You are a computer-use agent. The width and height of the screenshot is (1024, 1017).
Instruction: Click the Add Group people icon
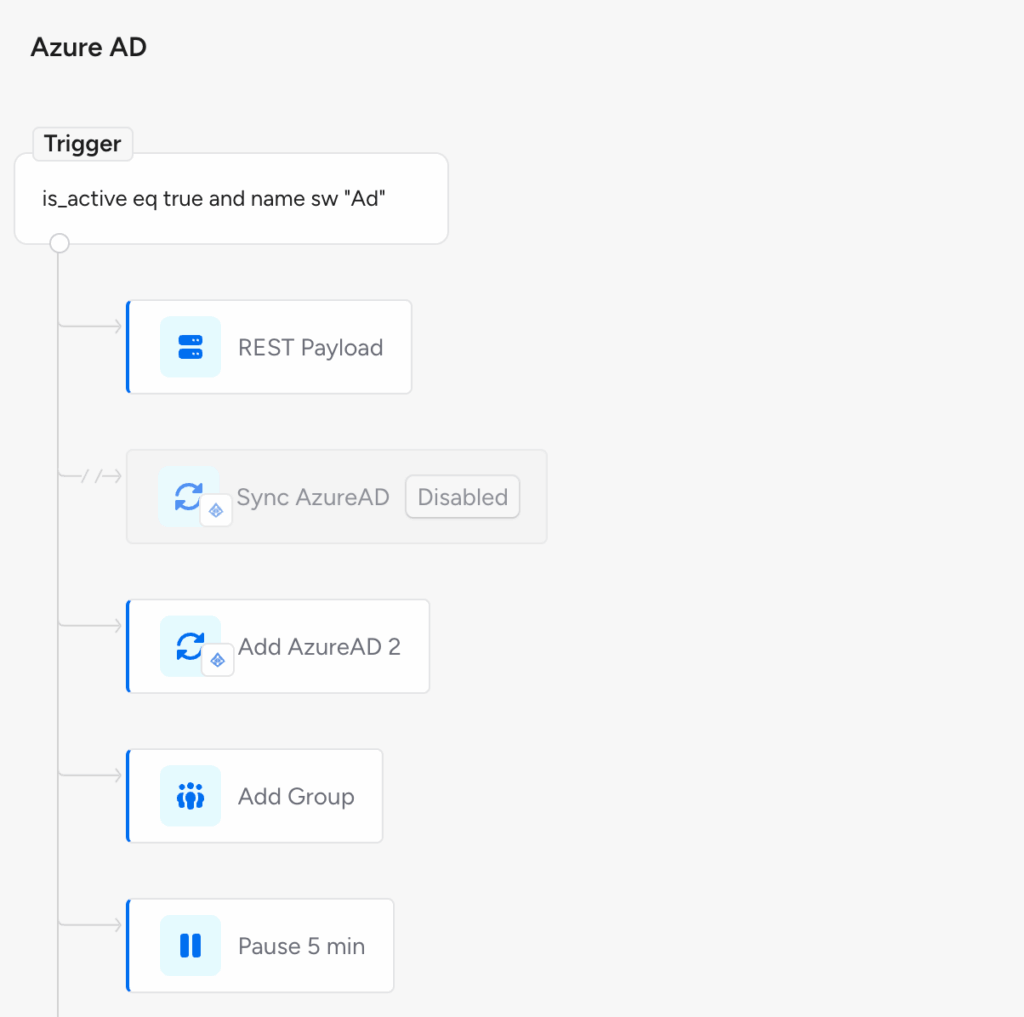point(190,796)
